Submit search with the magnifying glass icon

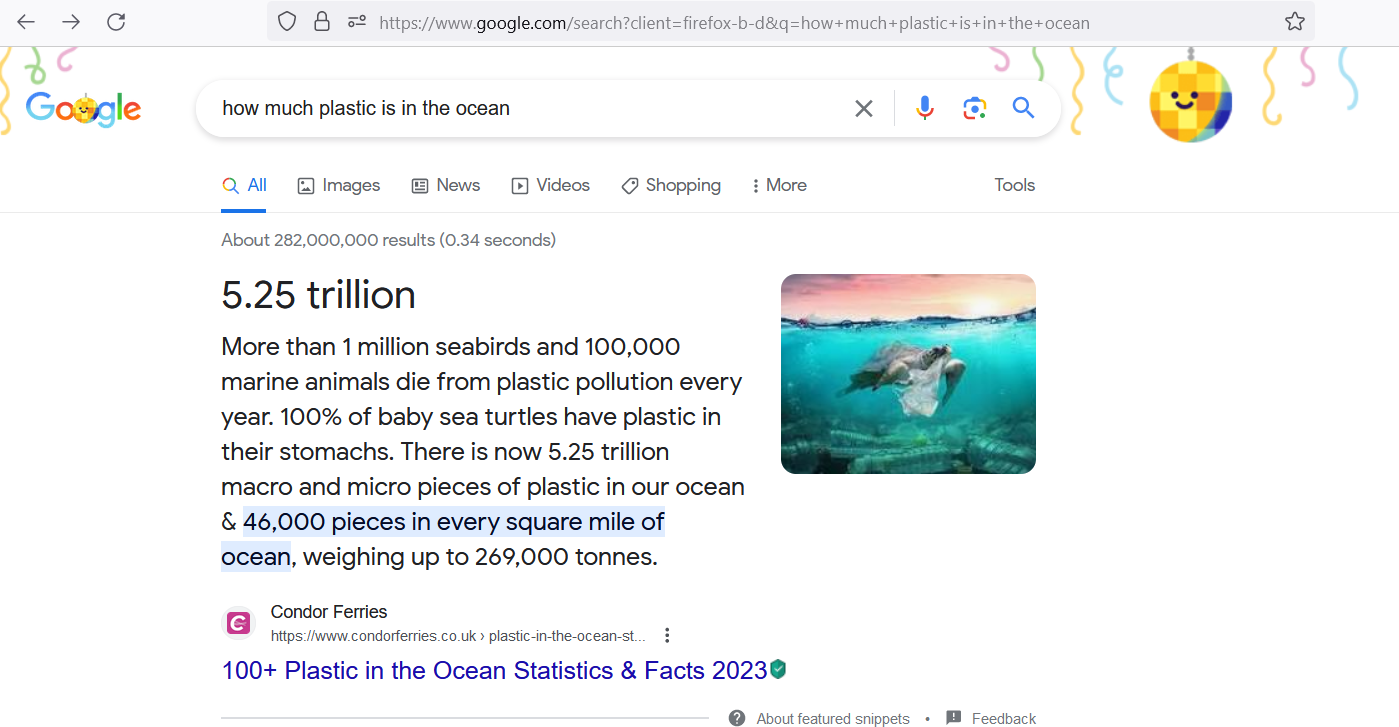1023,108
